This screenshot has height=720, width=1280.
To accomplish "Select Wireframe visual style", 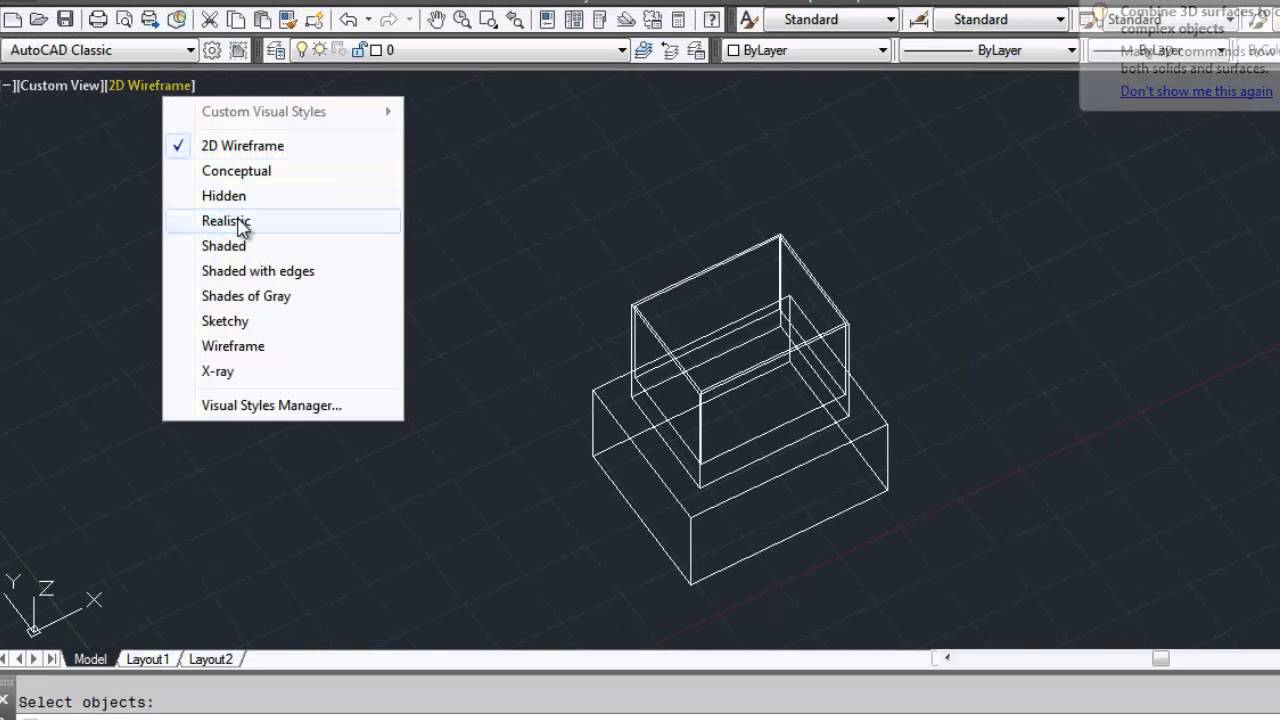I will [283, 346].
